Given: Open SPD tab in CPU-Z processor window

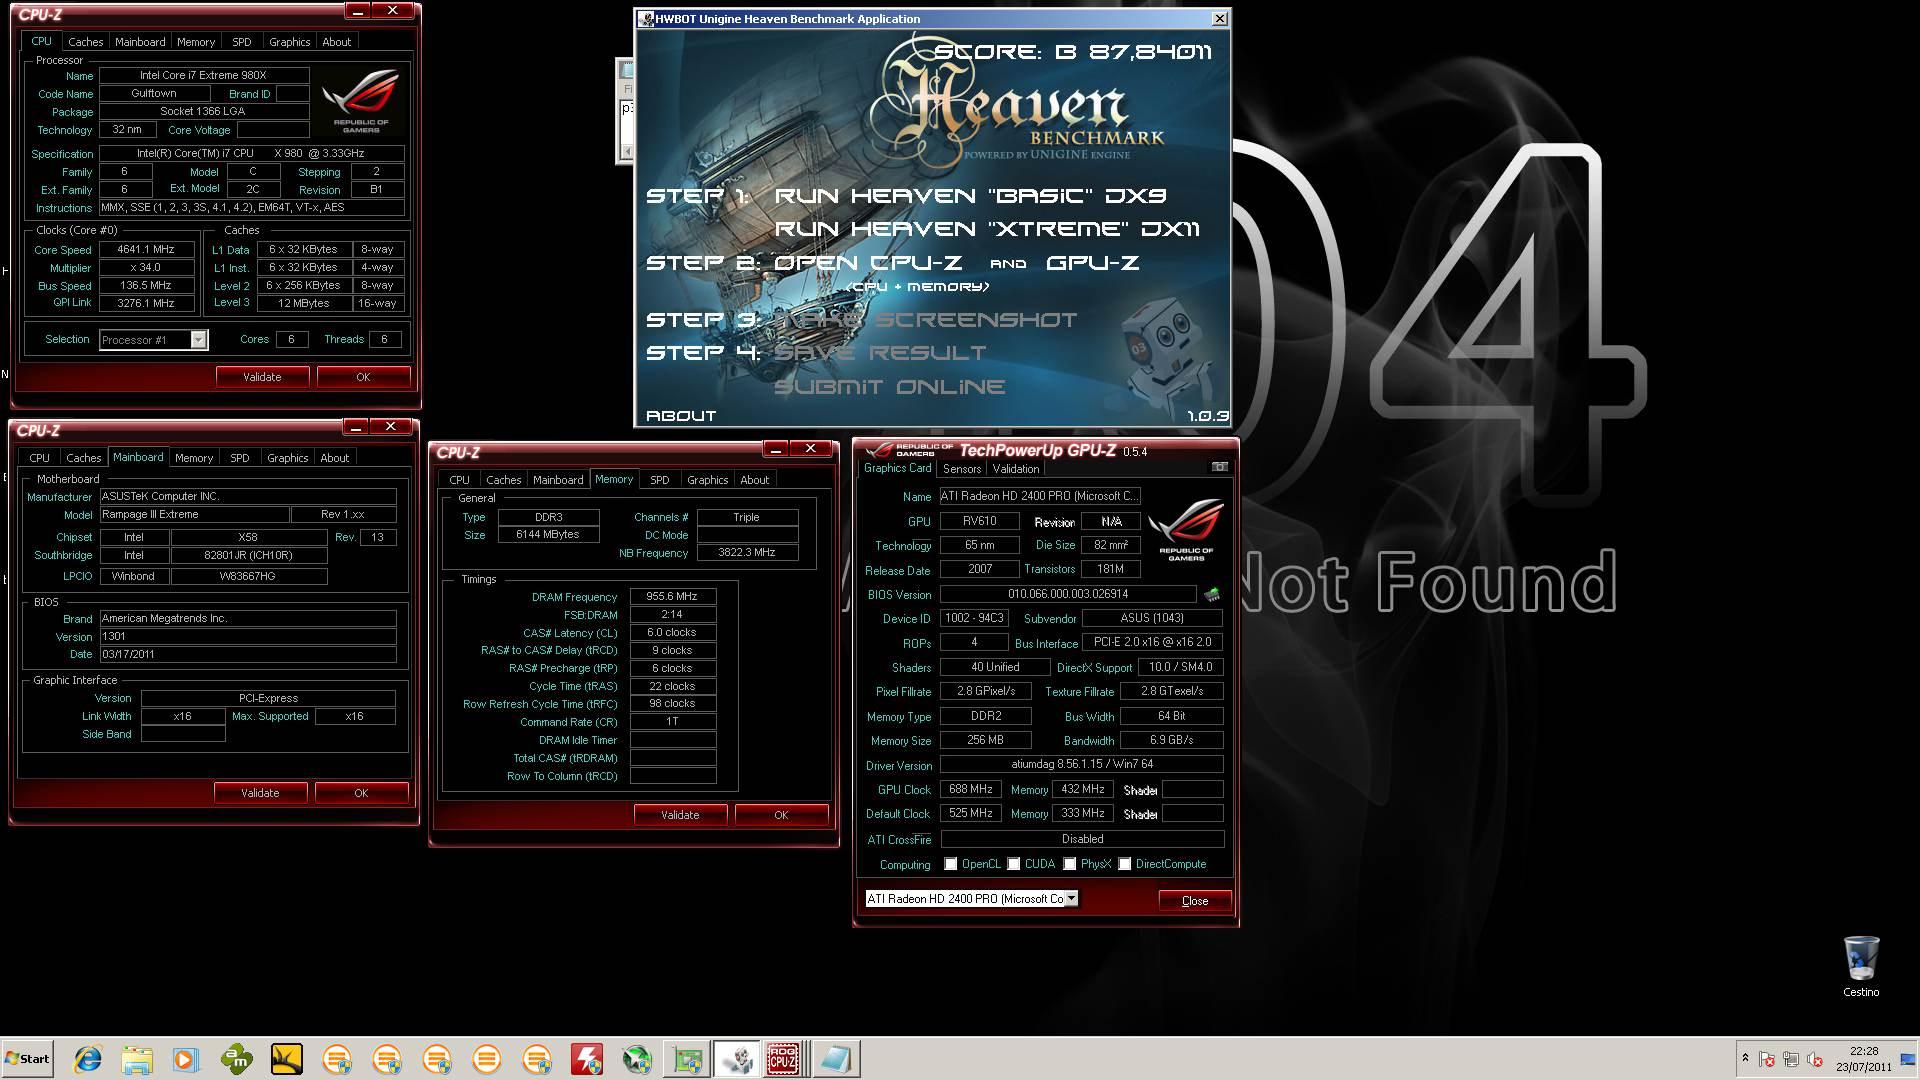Looking at the screenshot, I should pyautogui.click(x=242, y=42).
